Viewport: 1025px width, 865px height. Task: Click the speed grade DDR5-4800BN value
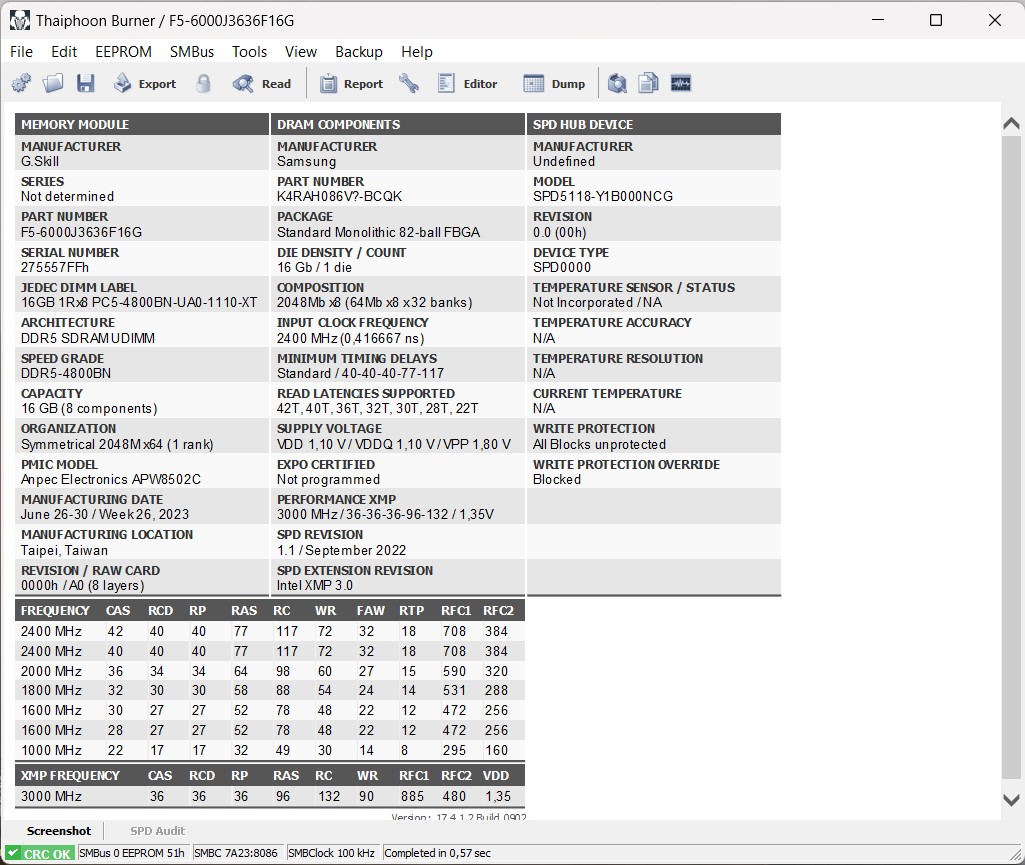point(66,373)
